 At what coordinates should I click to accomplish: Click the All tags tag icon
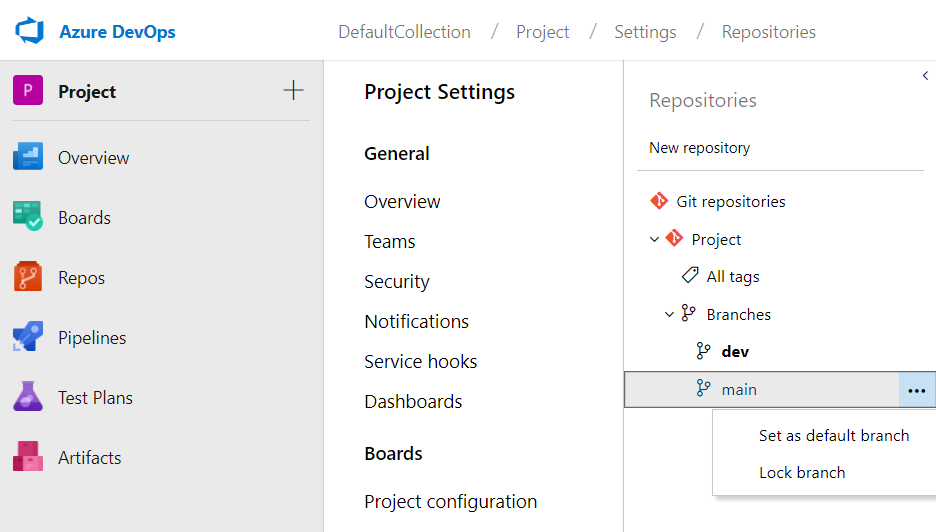(x=690, y=276)
